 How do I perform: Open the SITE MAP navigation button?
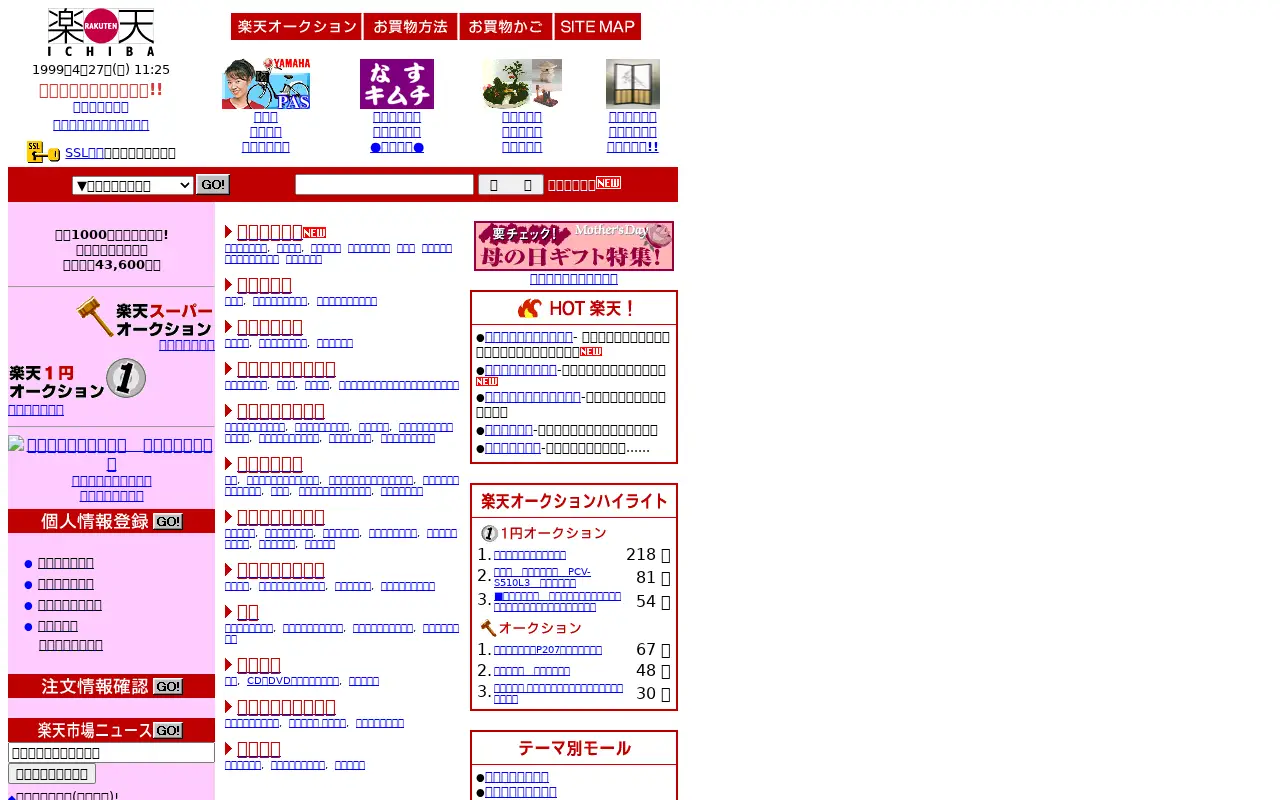click(598, 27)
